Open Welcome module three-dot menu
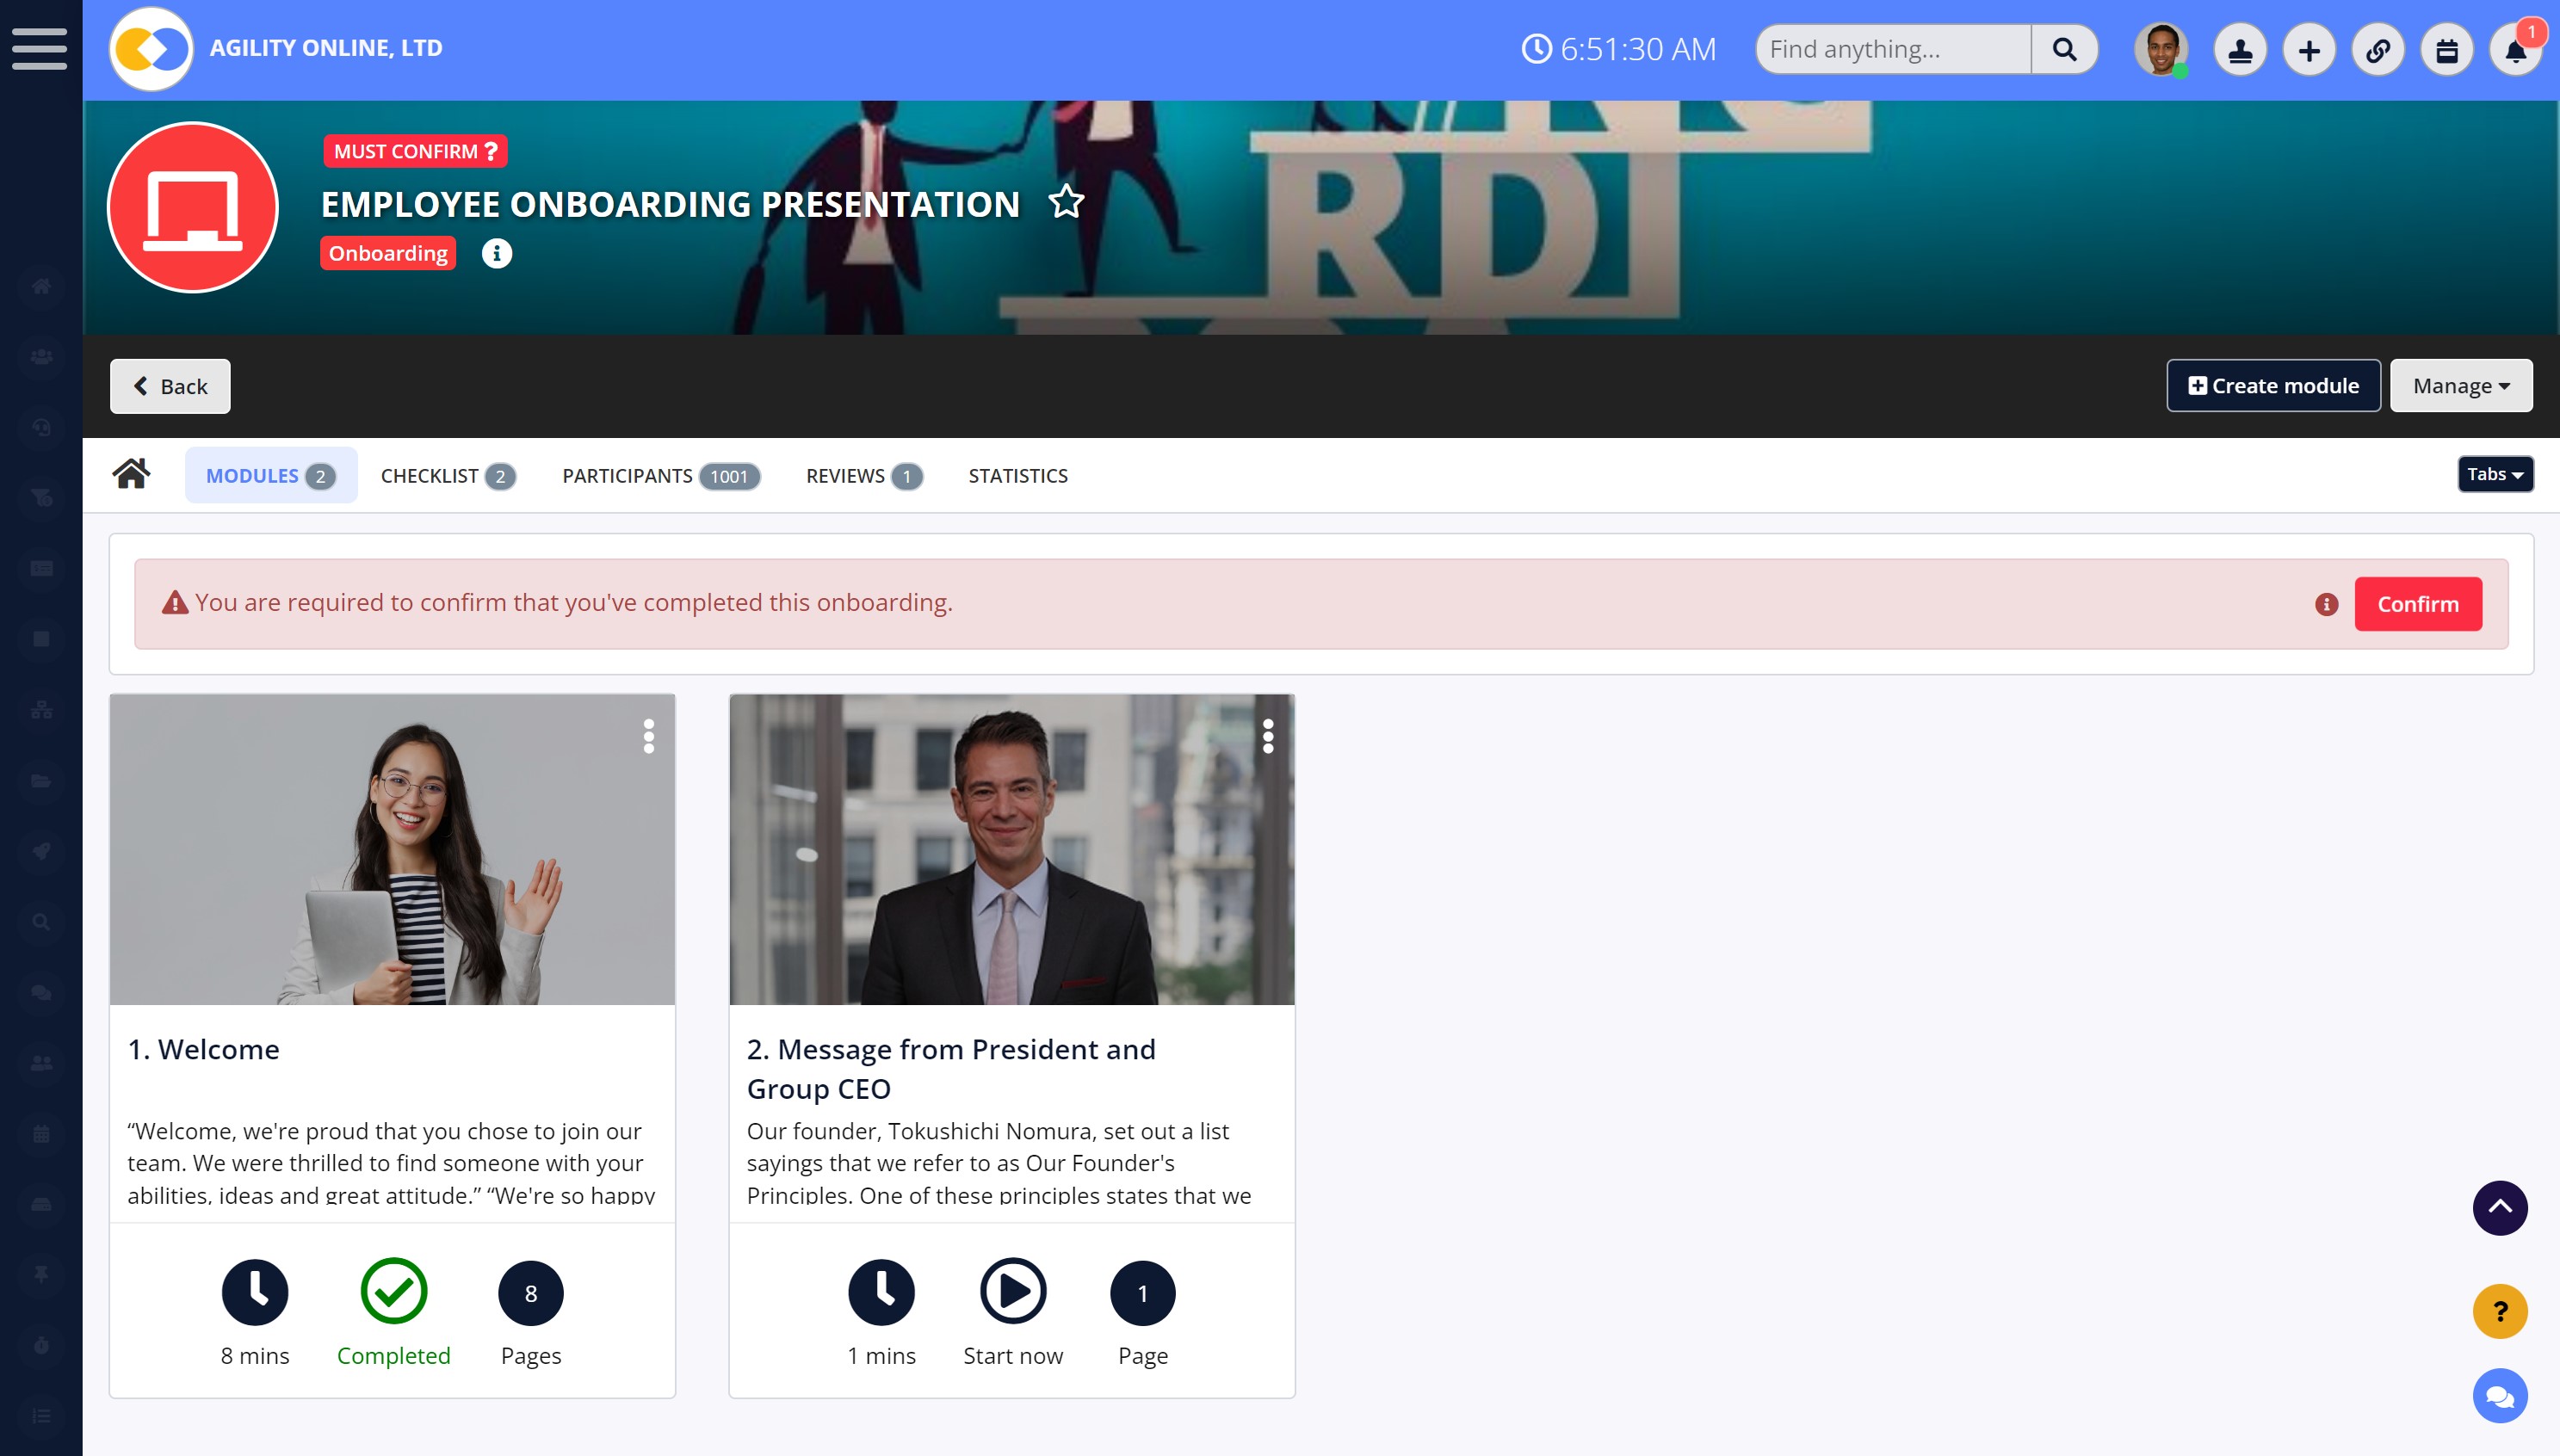Image resolution: width=2560 pixels, height=1456 pixels. click(648, 736)
